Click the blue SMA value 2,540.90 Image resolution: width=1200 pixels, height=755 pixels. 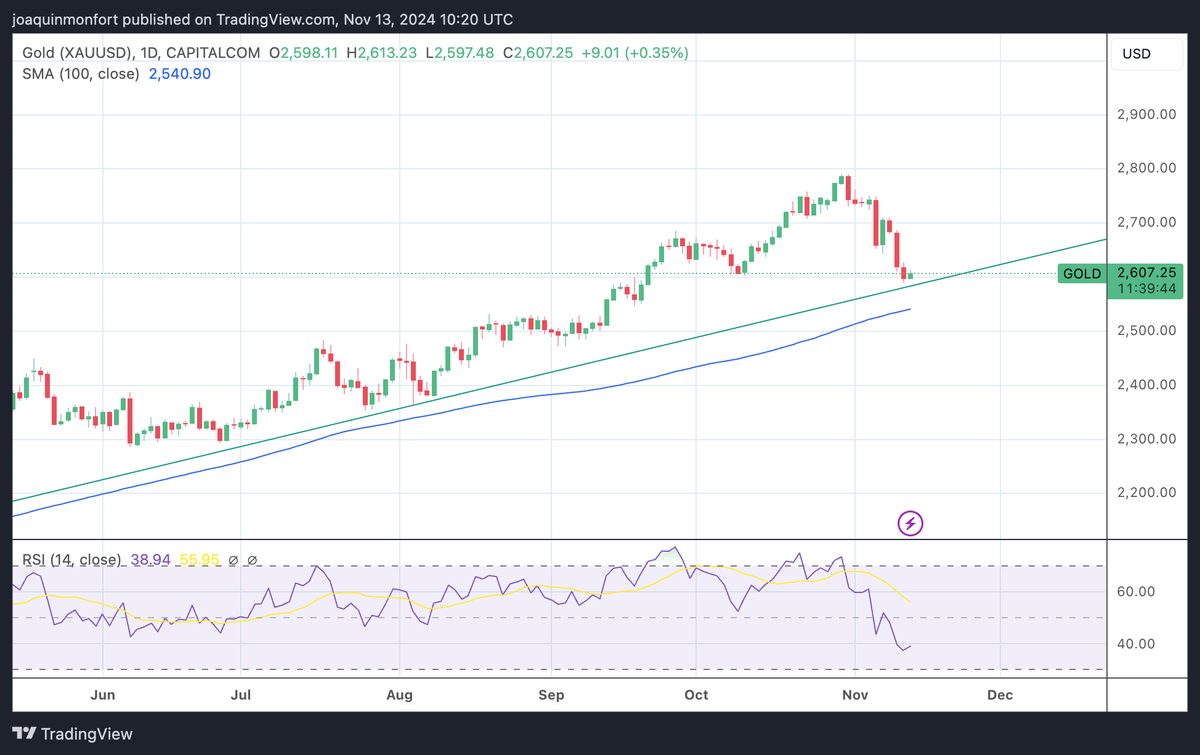pyautogui.click(x=179, y=73)
